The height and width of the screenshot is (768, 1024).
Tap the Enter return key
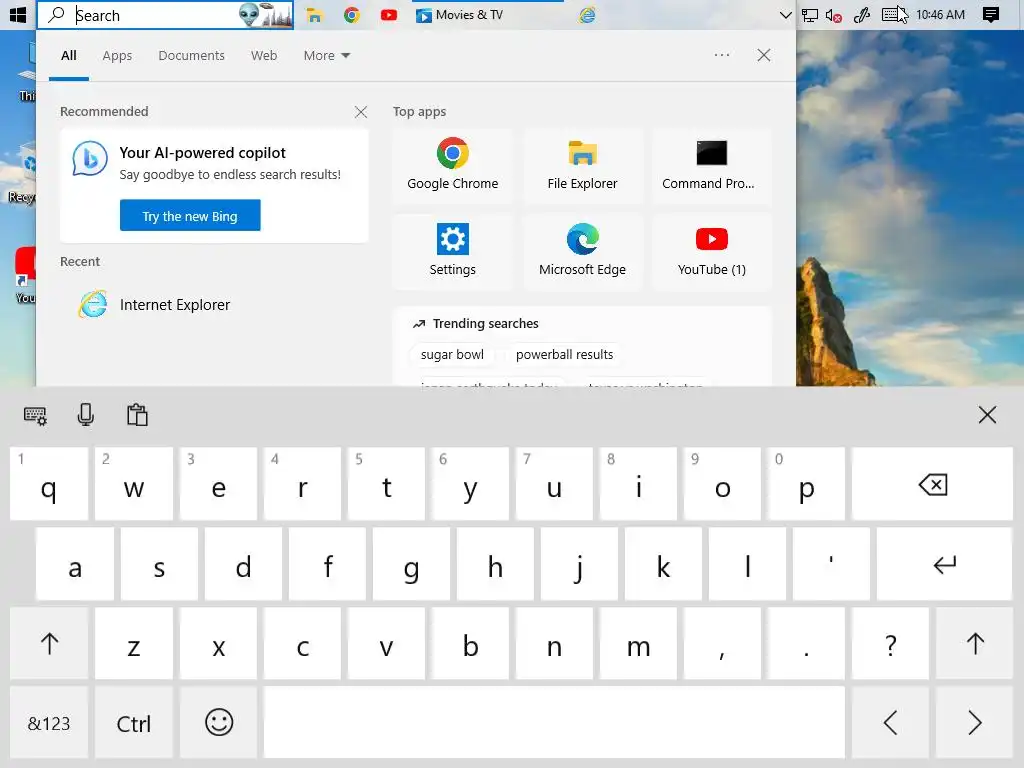click(944, 564)
